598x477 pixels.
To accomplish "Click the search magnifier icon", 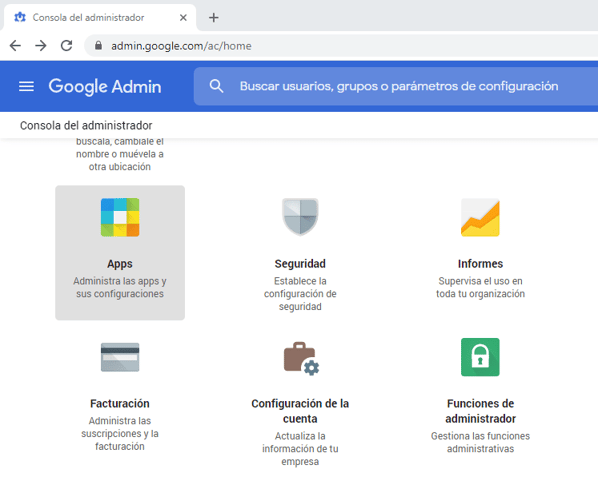I will point(216,86).
